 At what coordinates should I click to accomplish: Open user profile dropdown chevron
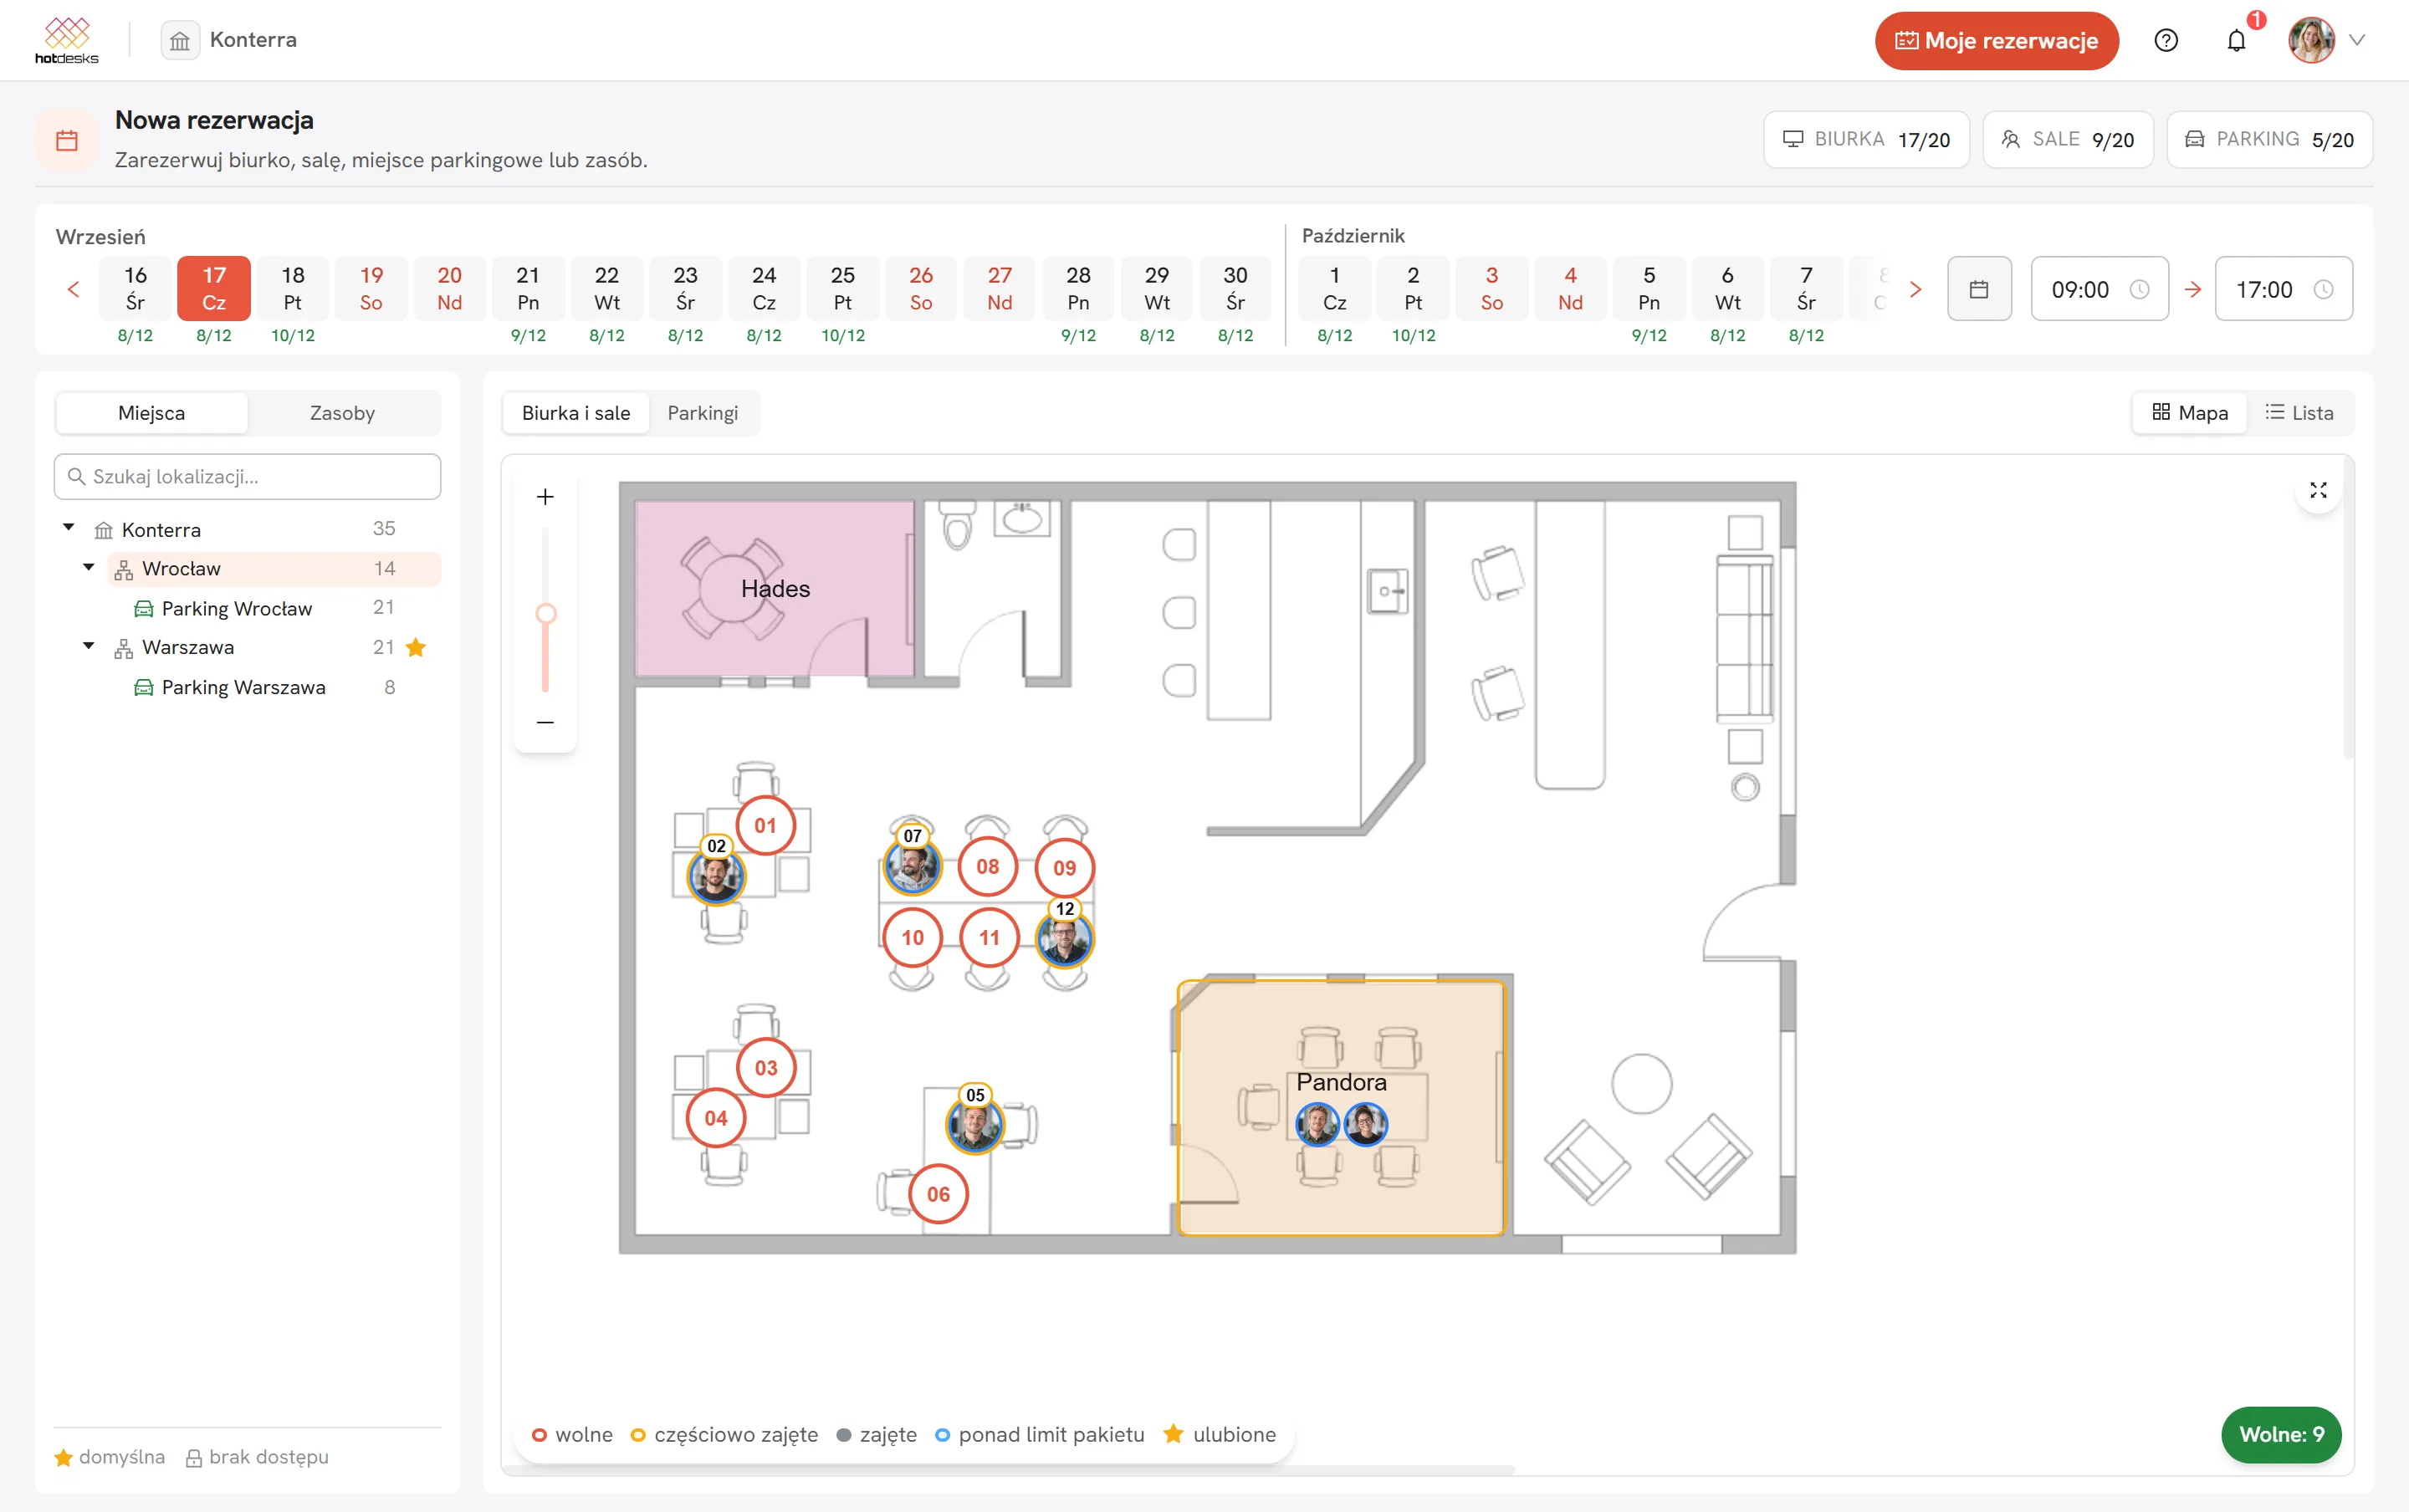pos(2356,41)
